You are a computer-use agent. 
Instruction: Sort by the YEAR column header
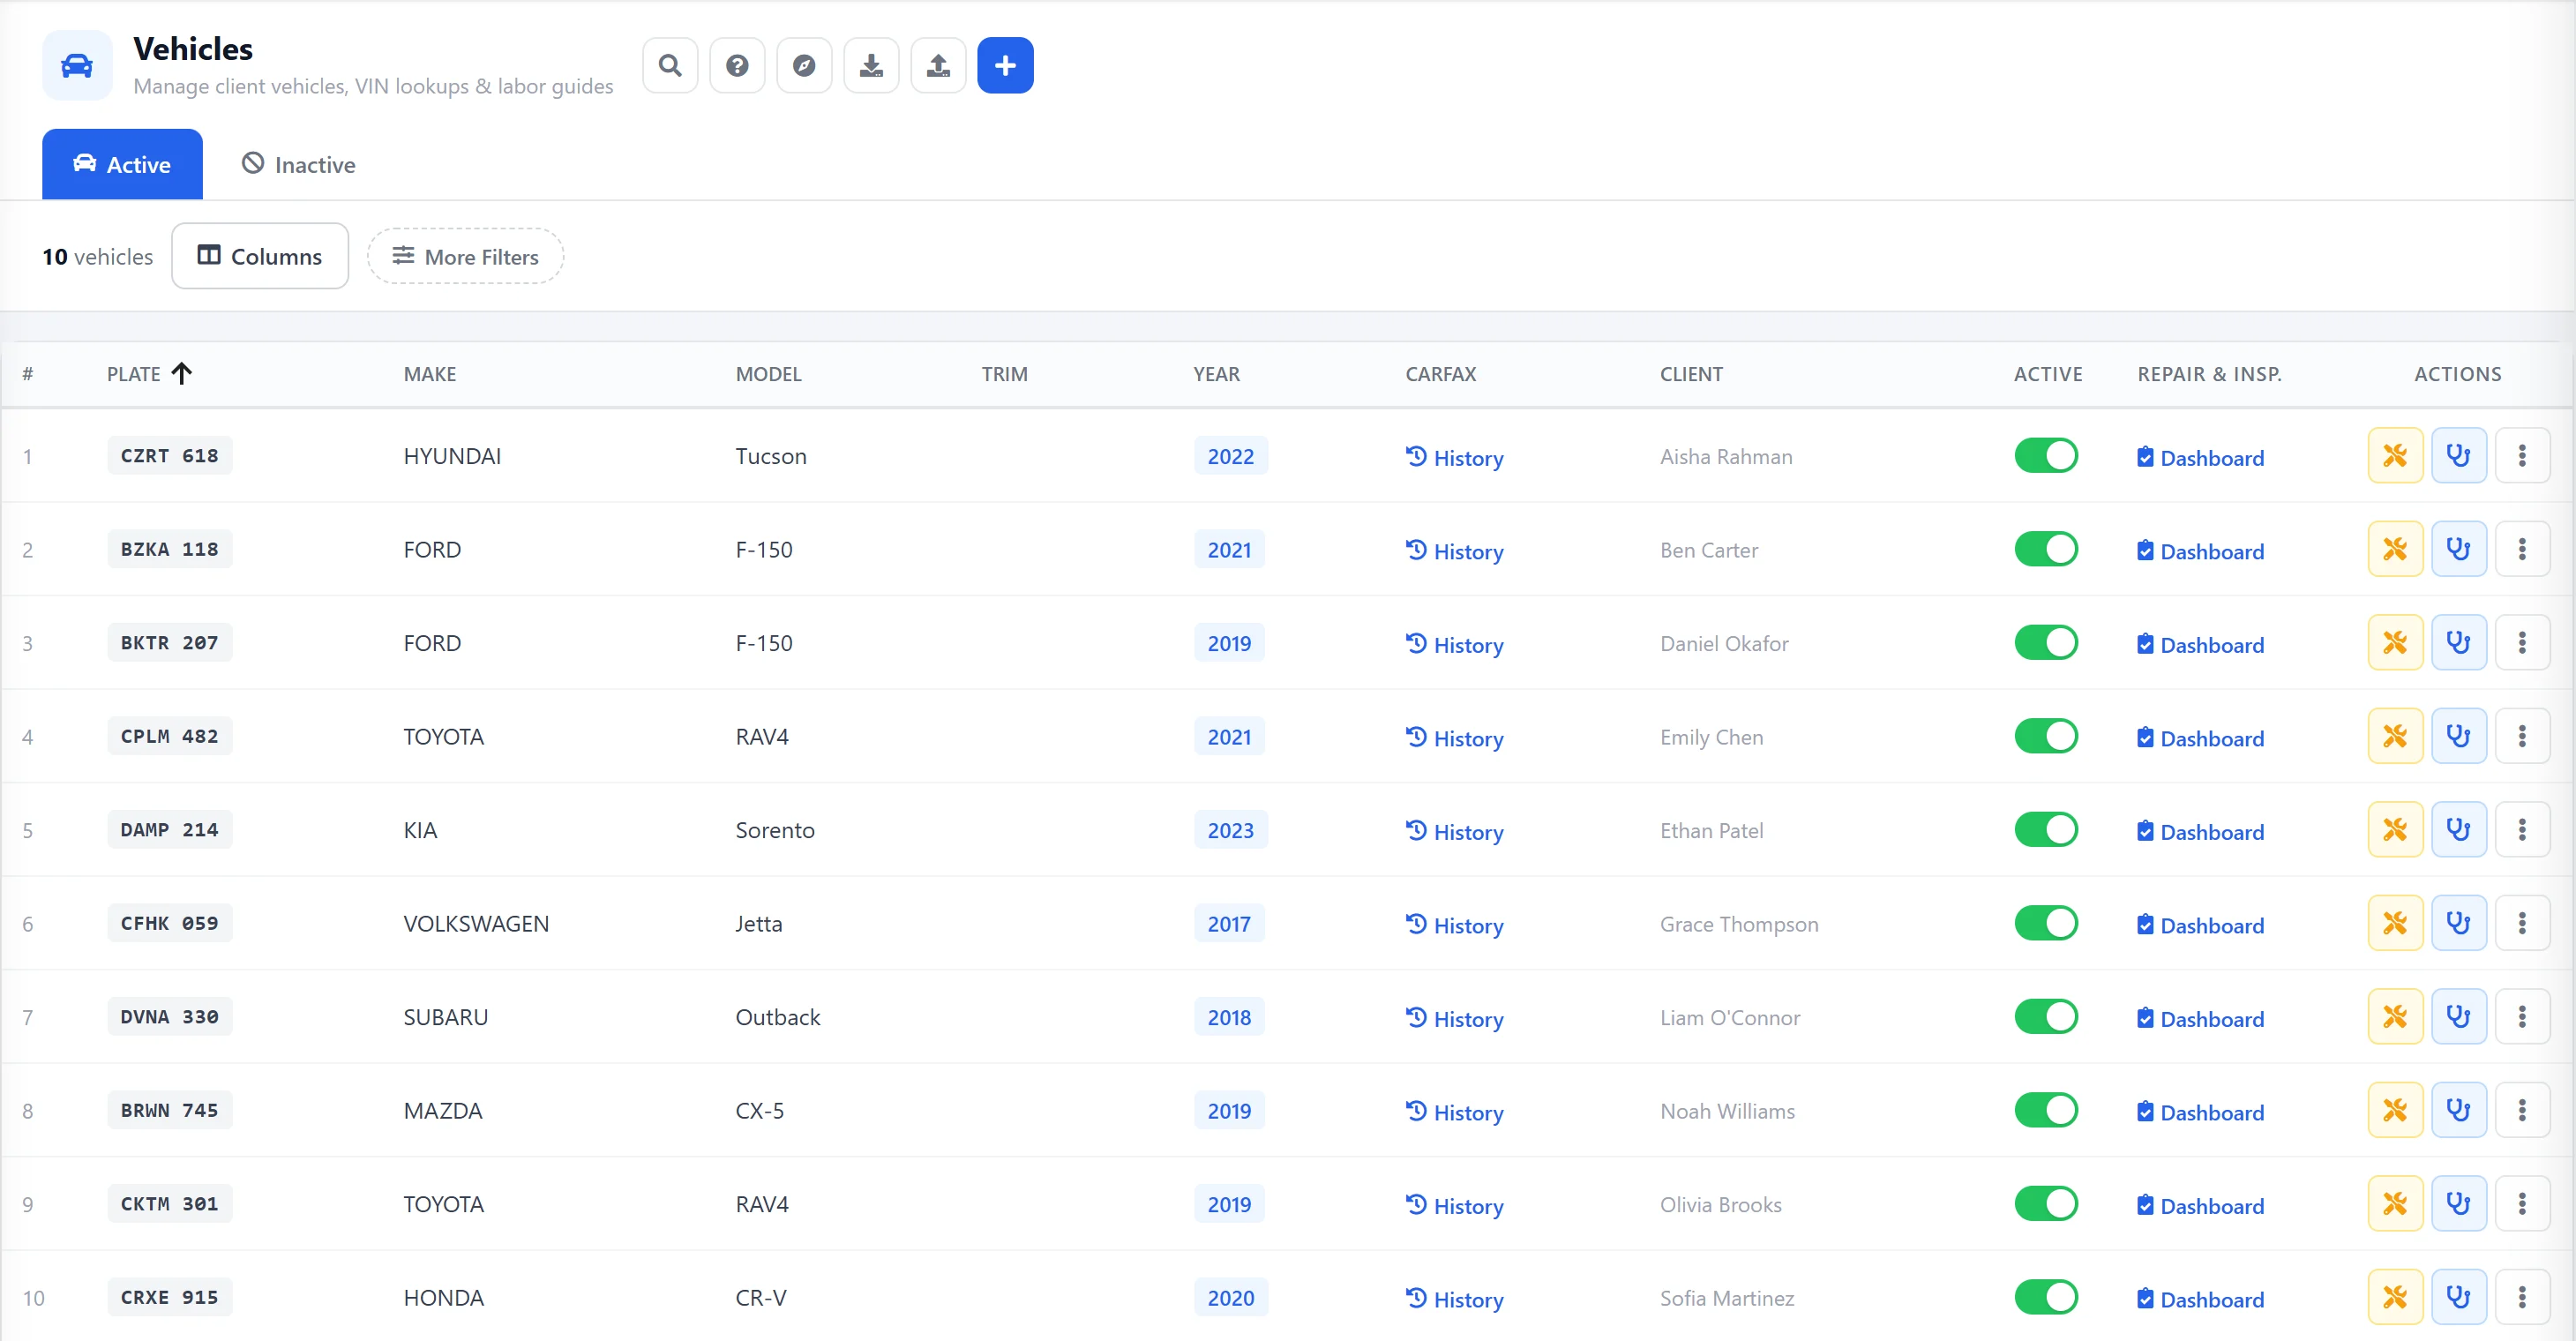[x=1216, y=374]
